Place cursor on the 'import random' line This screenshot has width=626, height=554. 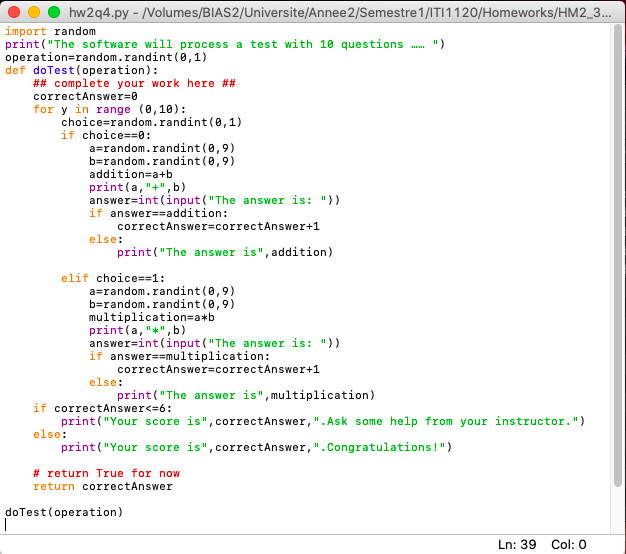coord(46,32)
